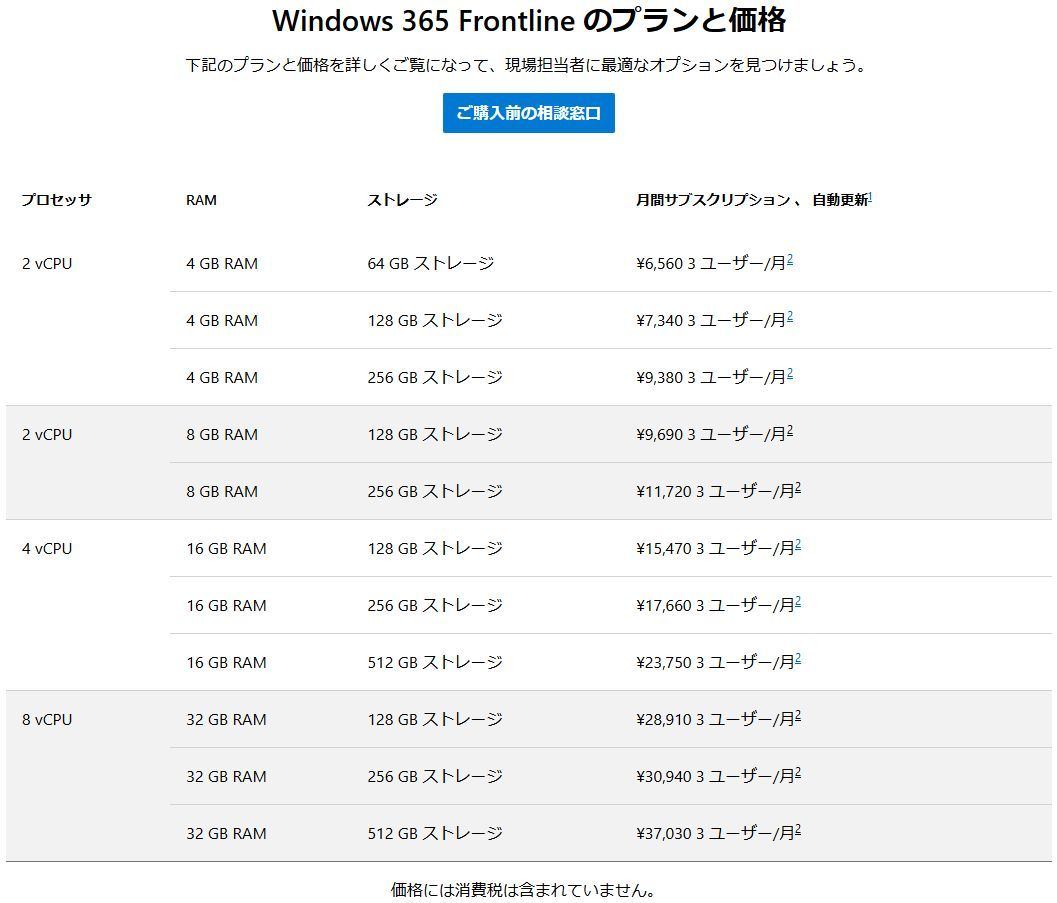Viewport: 1057px width, 903px height.
Task: Open footnote 2 next to ¥15,470 price
Action: point(797,544)
